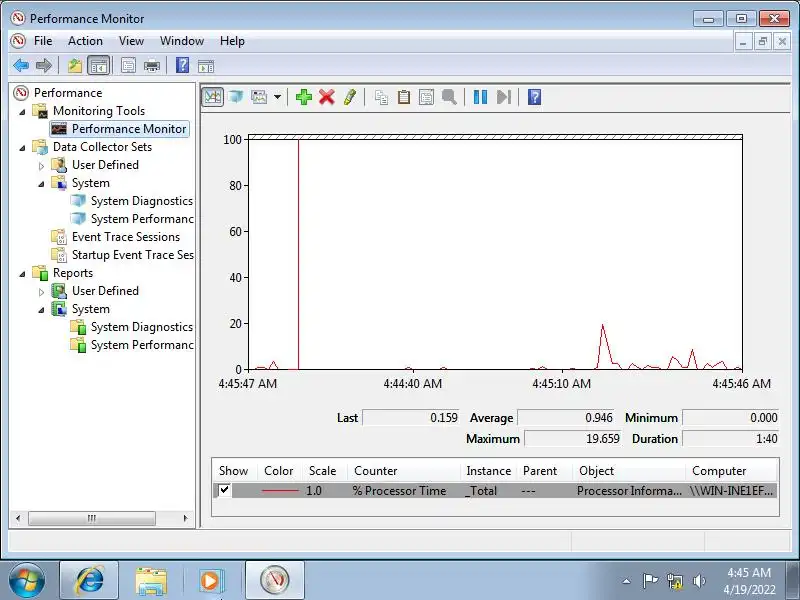800x600 pixels.
Task: Click the Windows Start button
Action: pyautogui.click(x=27, y=580)
